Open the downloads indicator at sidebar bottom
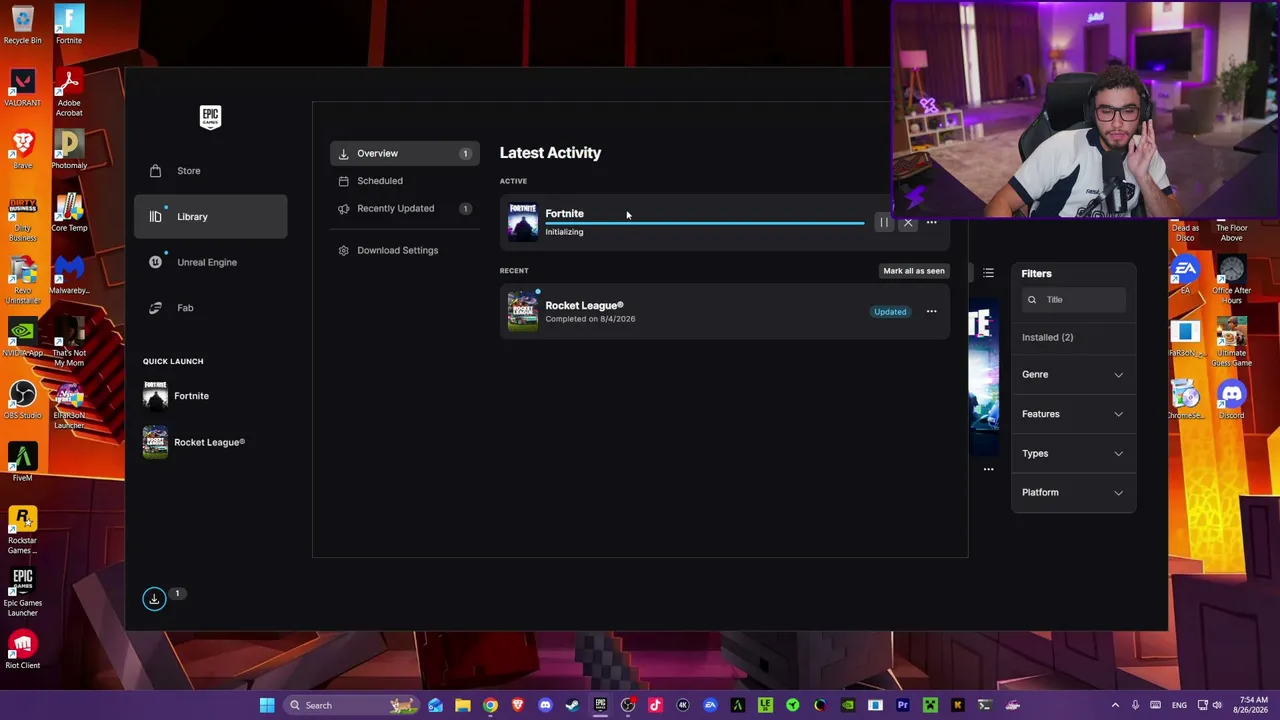Image resolution: width=1280 pixels, height=720 pixels. [x=154, y=599]
